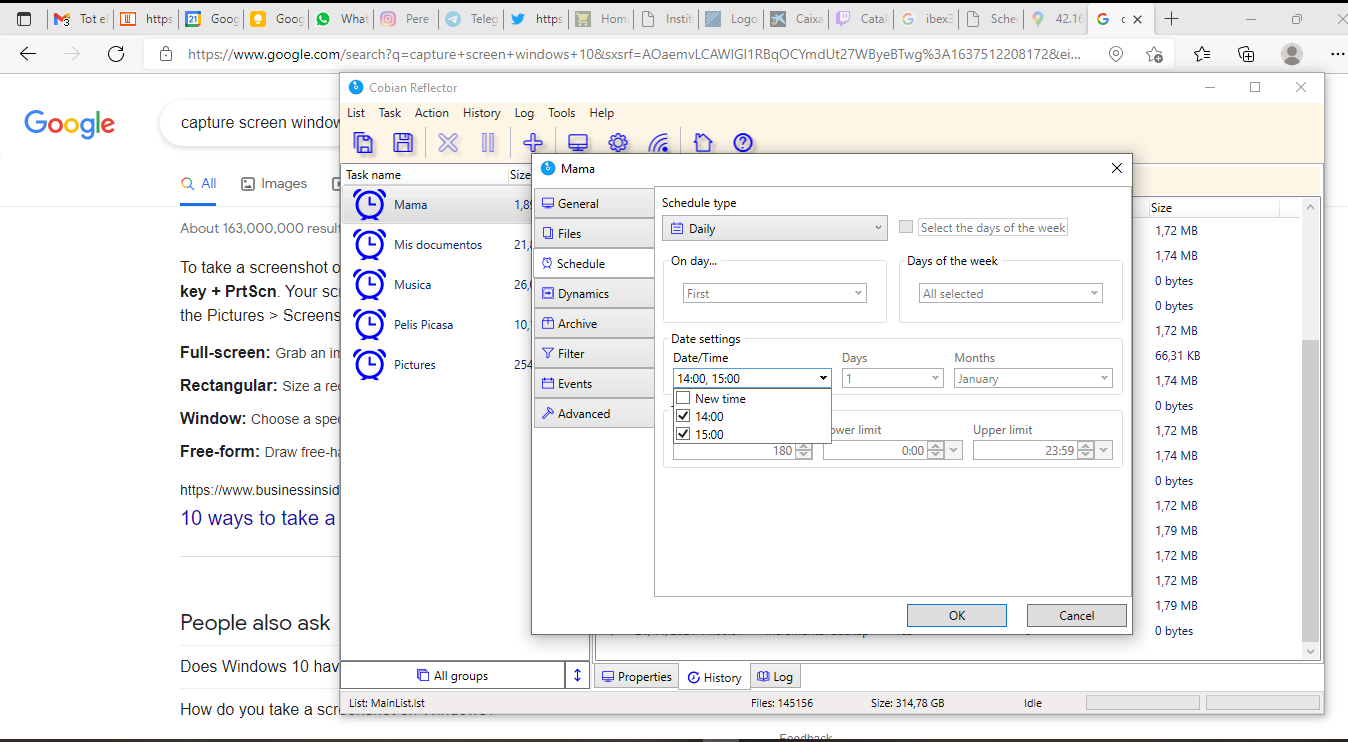Uncheck the 15:00 time checkbox
1348x742 pixels.
tap(683, 434)
